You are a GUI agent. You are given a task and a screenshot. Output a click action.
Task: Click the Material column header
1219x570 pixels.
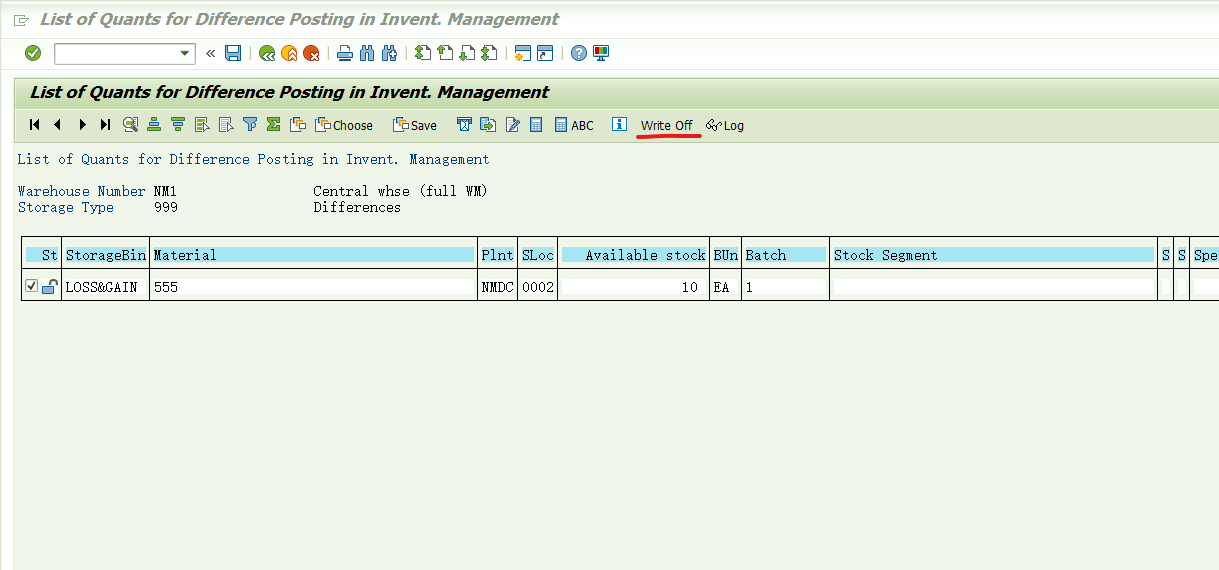pos(313,255)
